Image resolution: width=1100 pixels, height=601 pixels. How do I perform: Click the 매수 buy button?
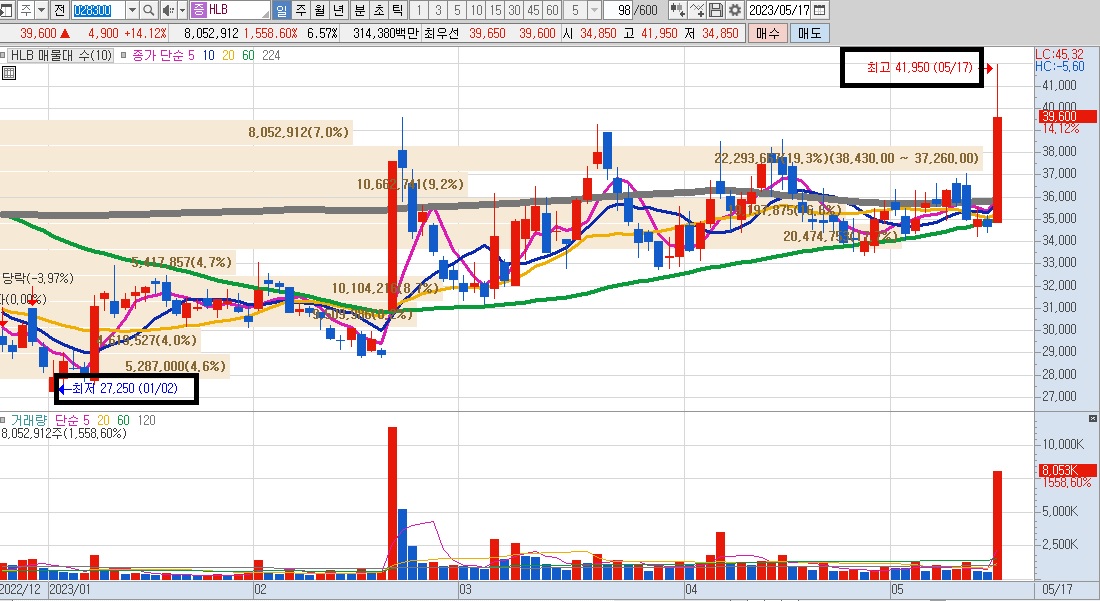[767, 33]
